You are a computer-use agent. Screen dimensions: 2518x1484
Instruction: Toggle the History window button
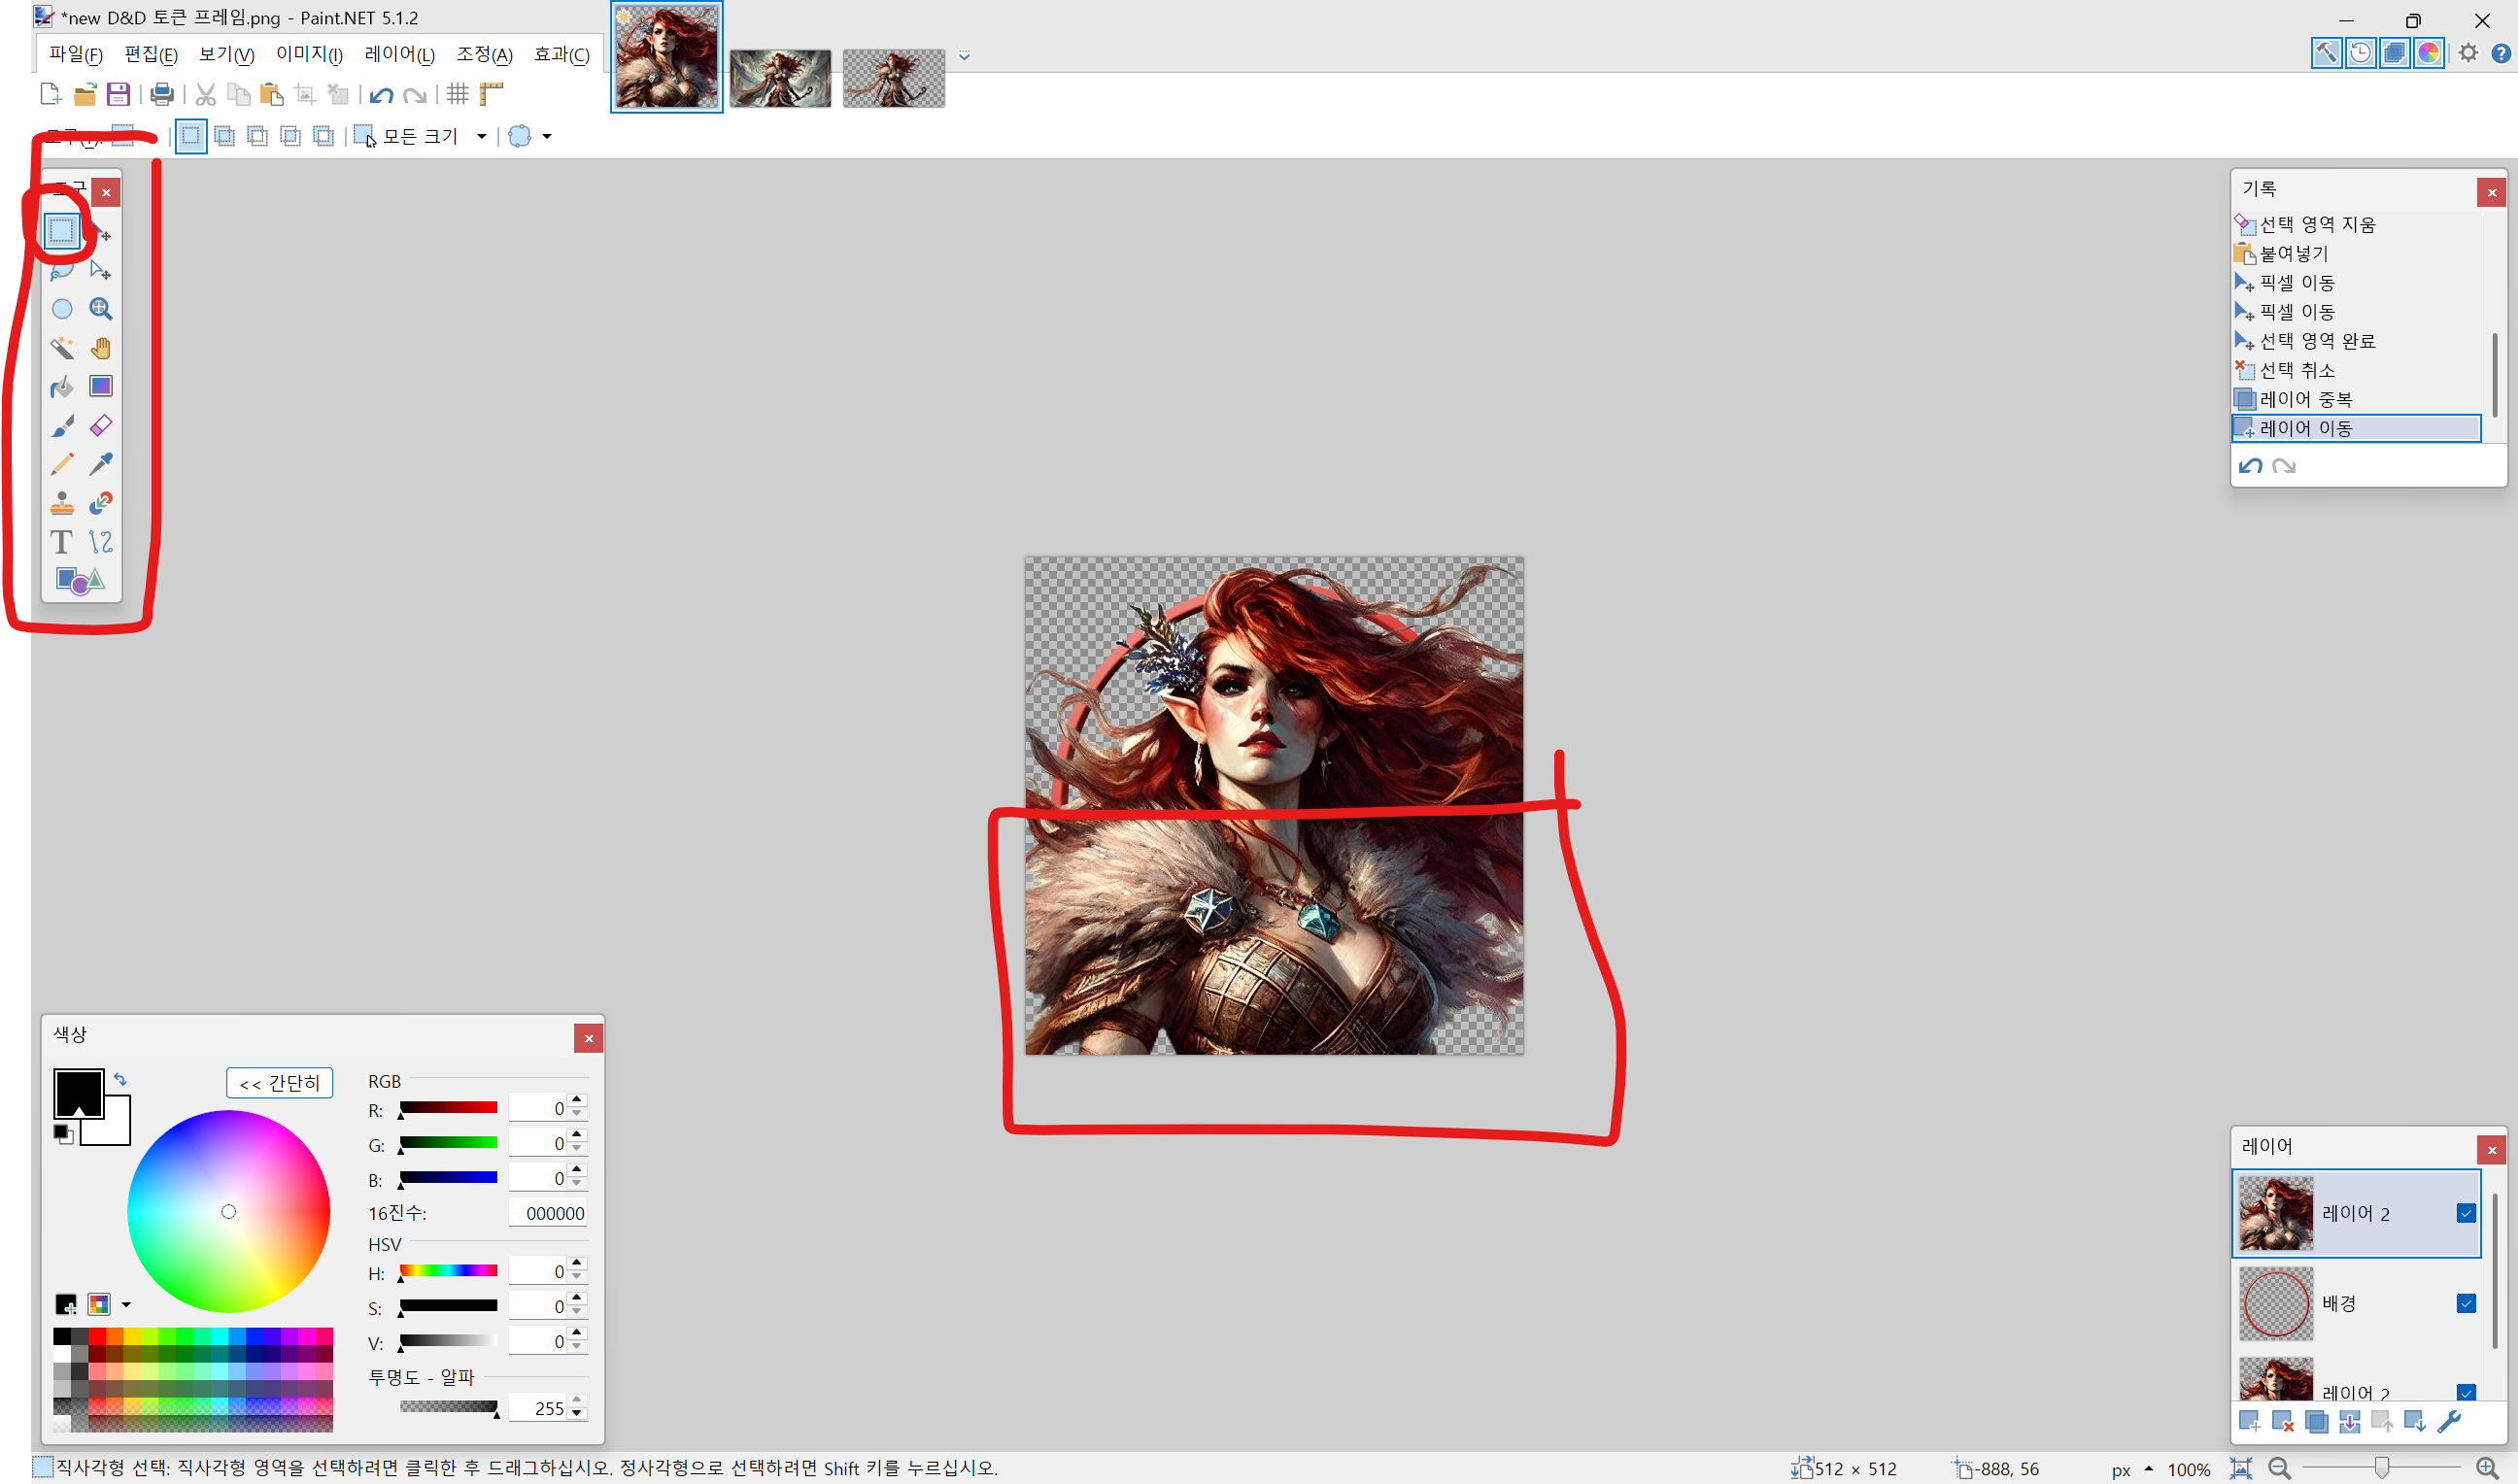2360,53
